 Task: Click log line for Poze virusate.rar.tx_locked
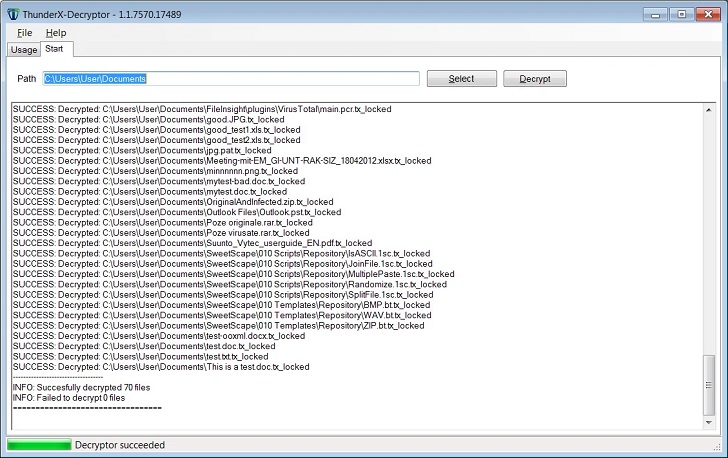coord(161,233)
